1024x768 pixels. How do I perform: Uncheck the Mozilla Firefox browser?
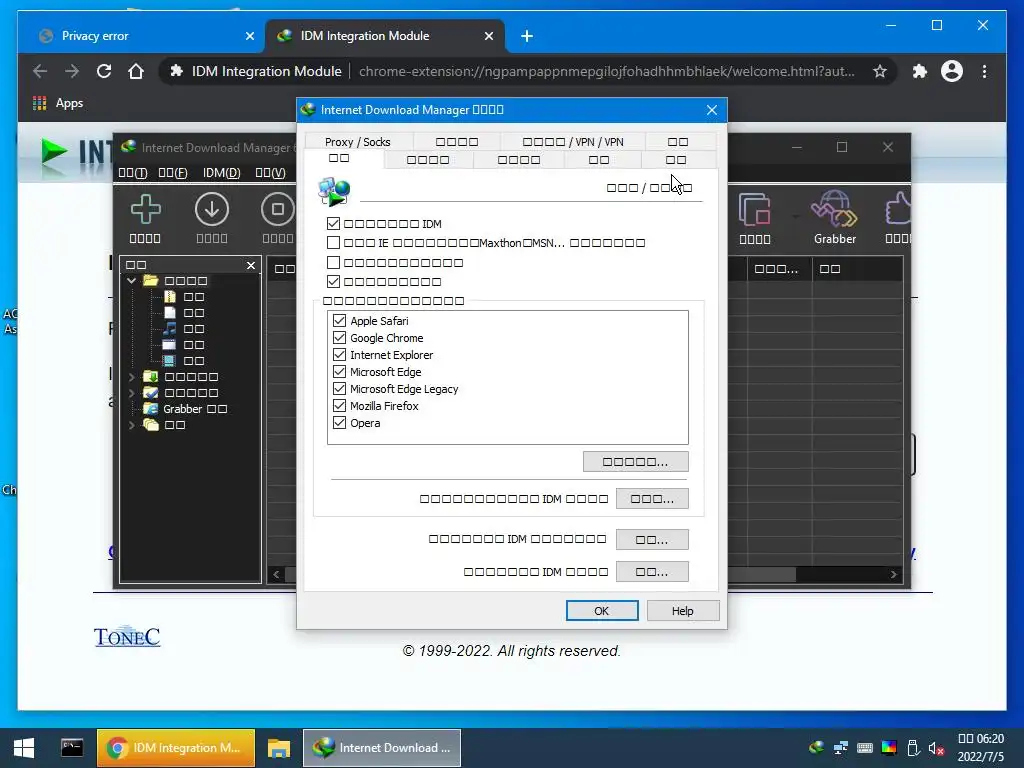click(x=340, y=406)
